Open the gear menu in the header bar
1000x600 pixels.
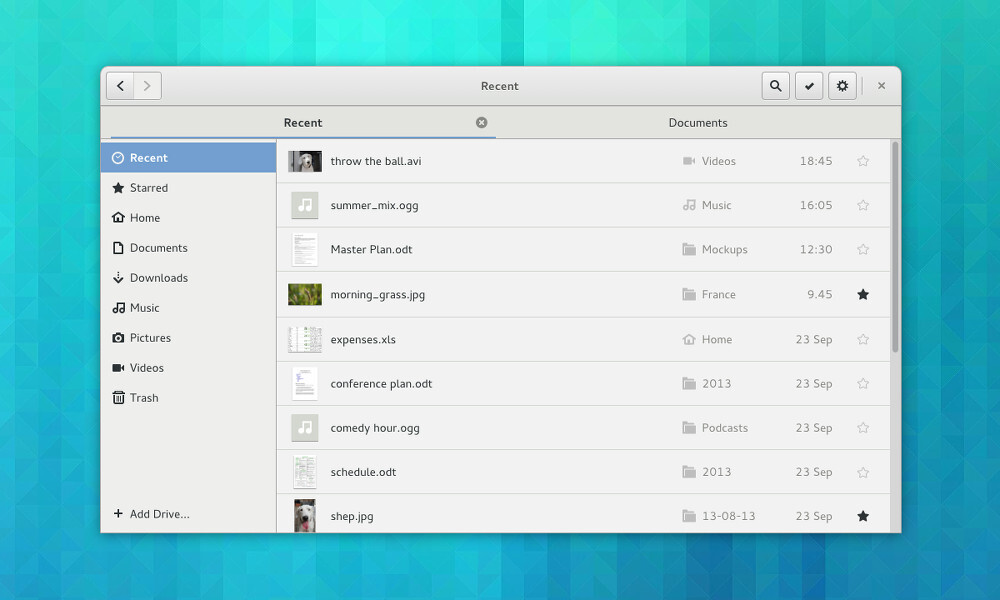(842, 86)
